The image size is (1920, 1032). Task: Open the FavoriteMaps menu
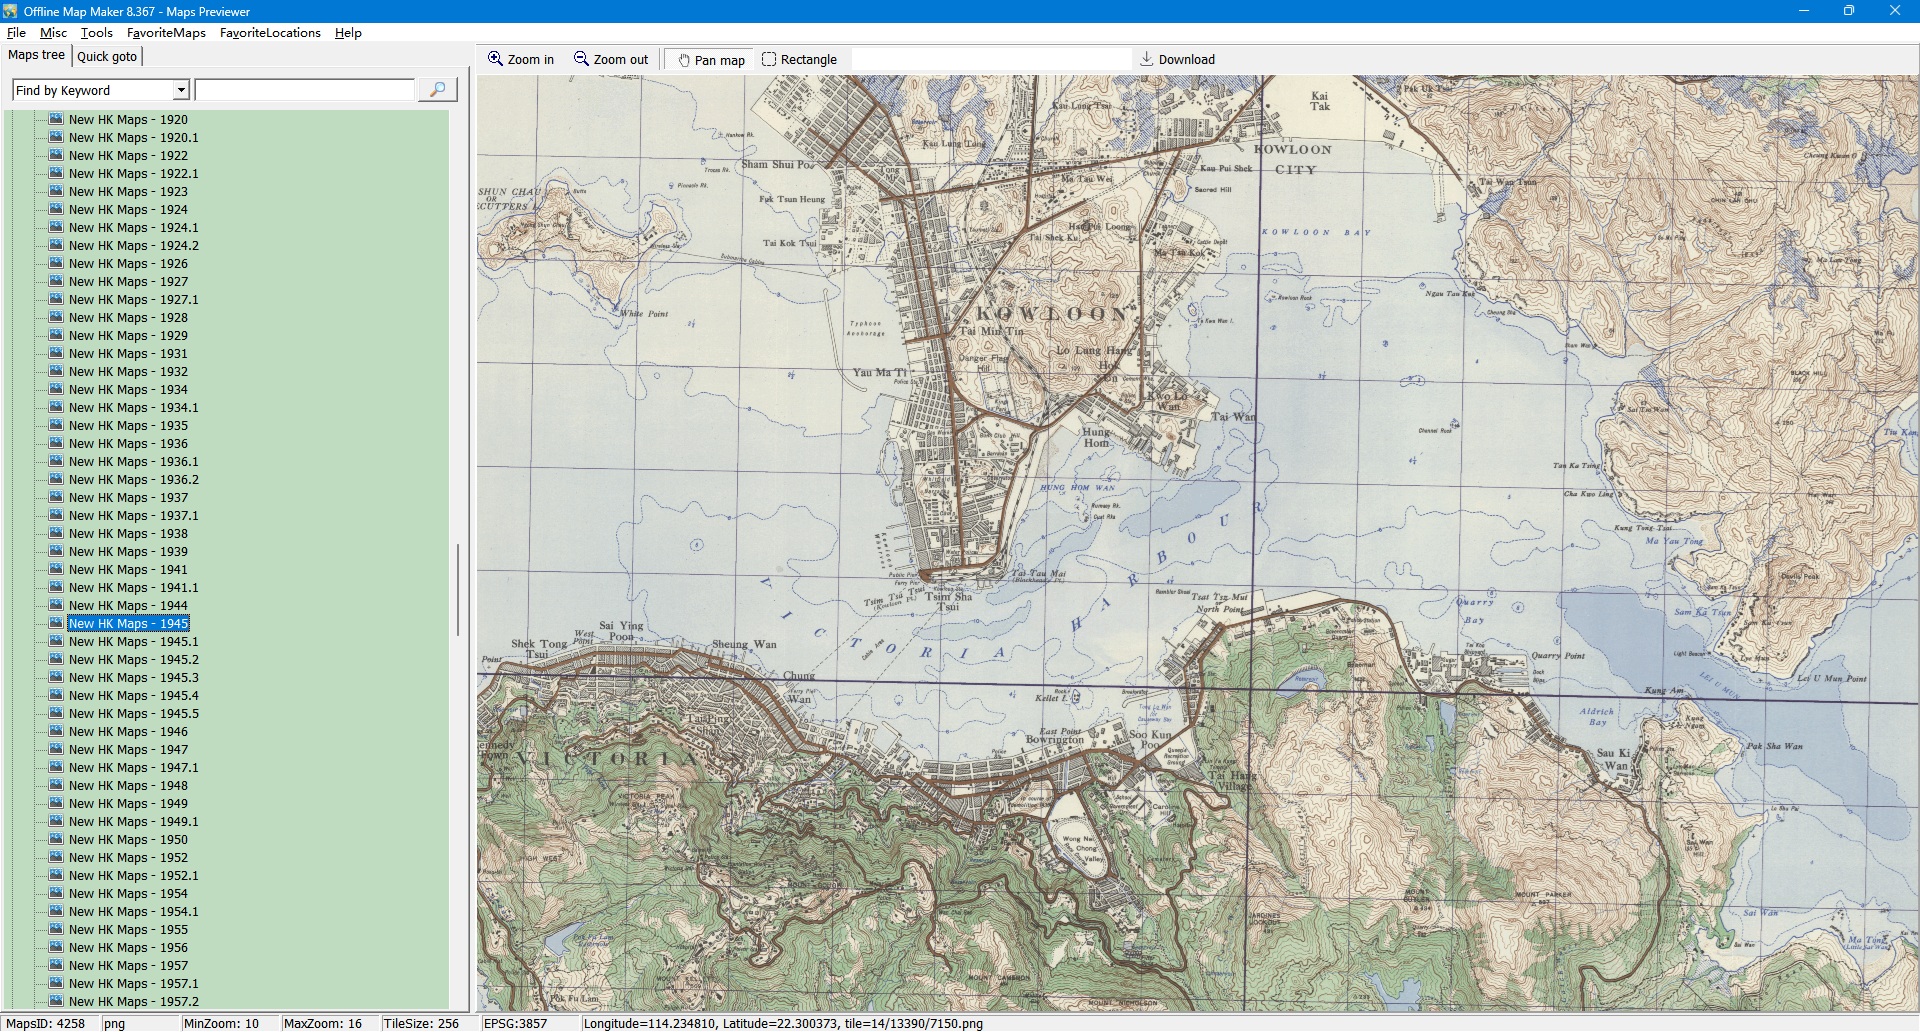pyautogui.click(x=166, y=33)
